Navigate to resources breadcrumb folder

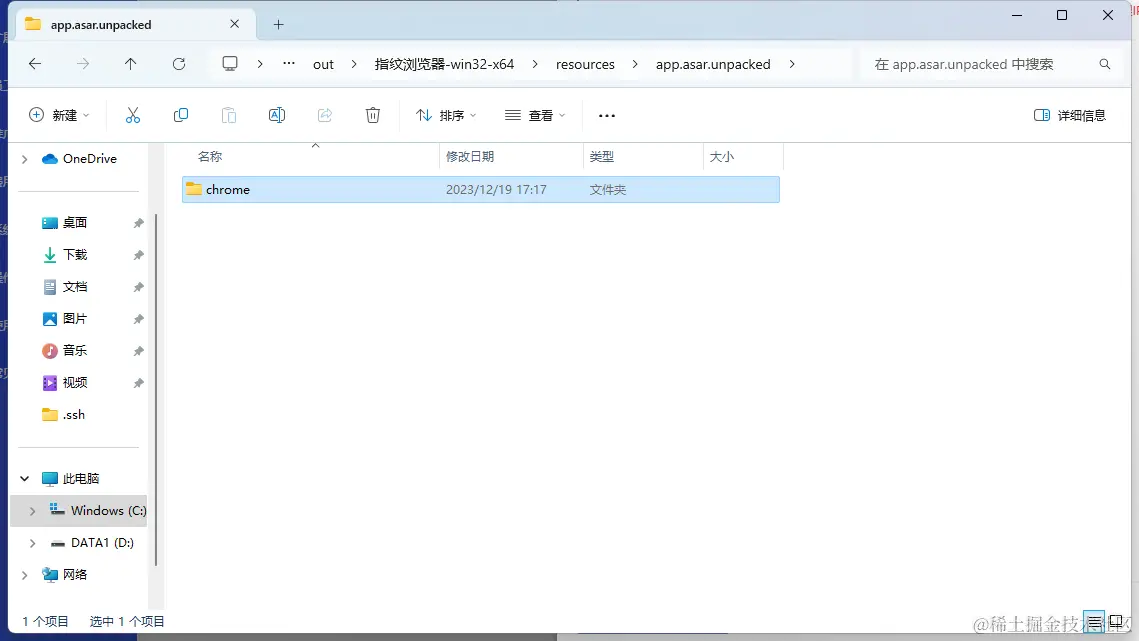tap(585, 64)
